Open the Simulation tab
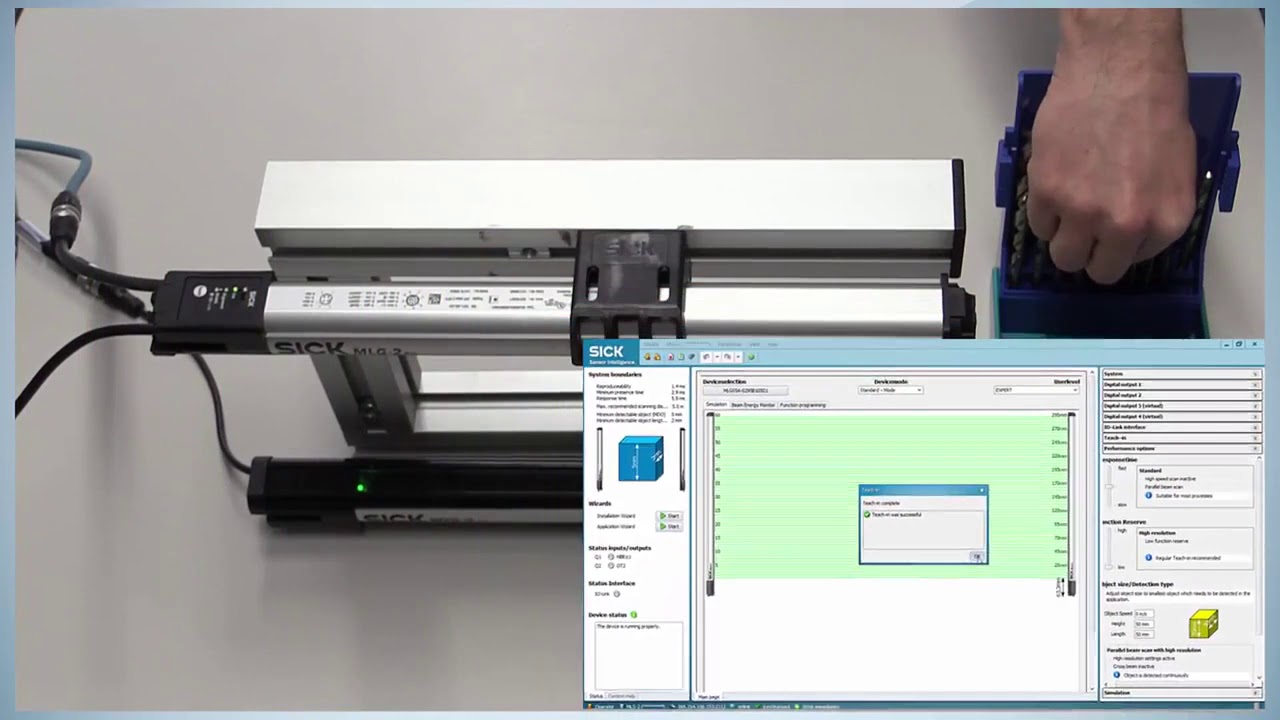The height and width of the screenshot is (720, 1280). (x=716, y=405)
